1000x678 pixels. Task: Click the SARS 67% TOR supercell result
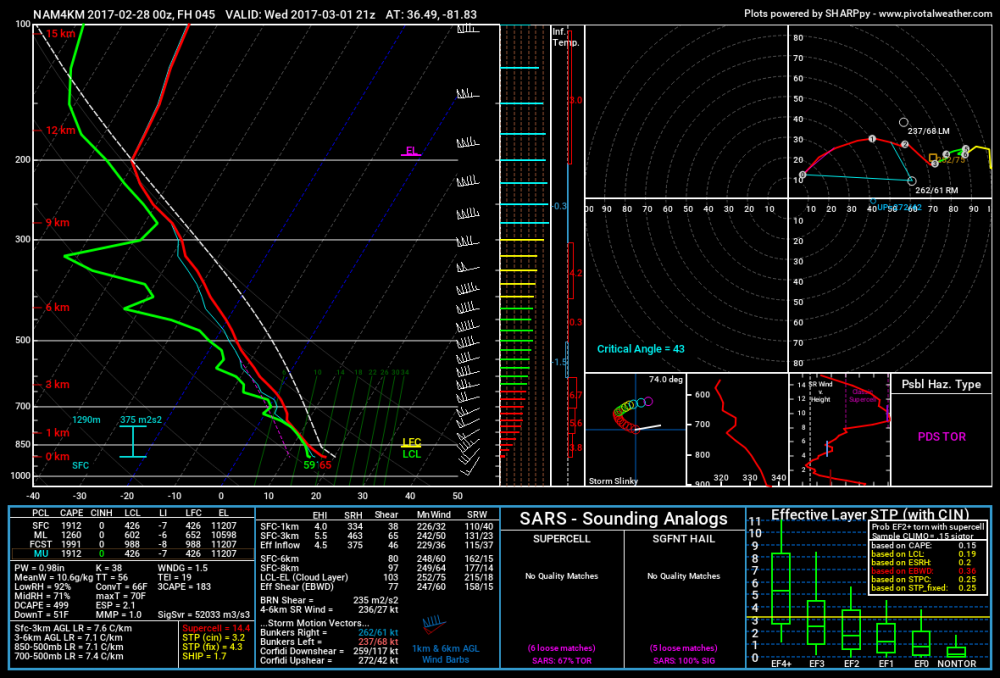click(x=561, y=661)
